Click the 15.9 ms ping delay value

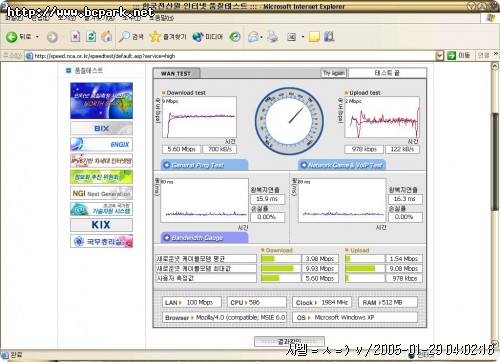pos(267,199)
